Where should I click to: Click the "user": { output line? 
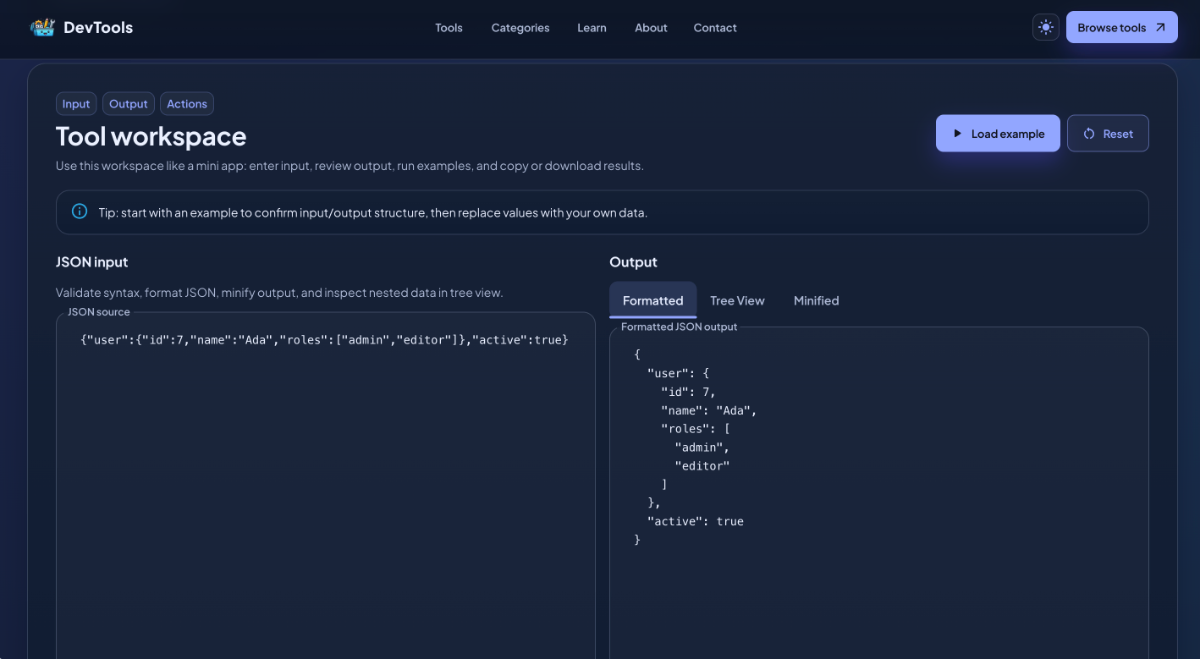(678, 373)
